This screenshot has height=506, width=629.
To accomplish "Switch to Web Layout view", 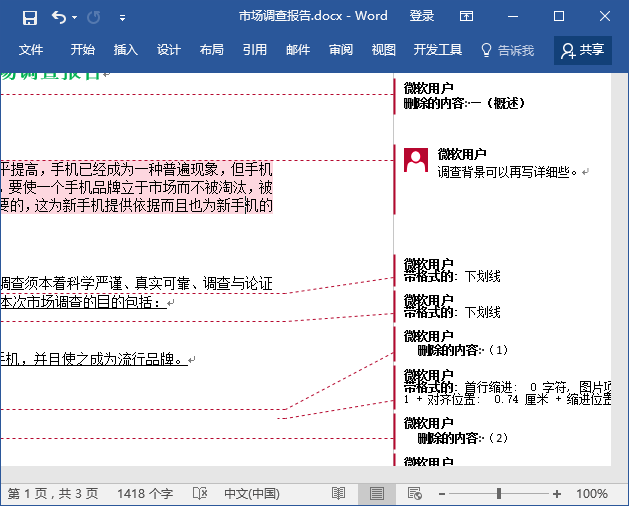I will (414, 493).
